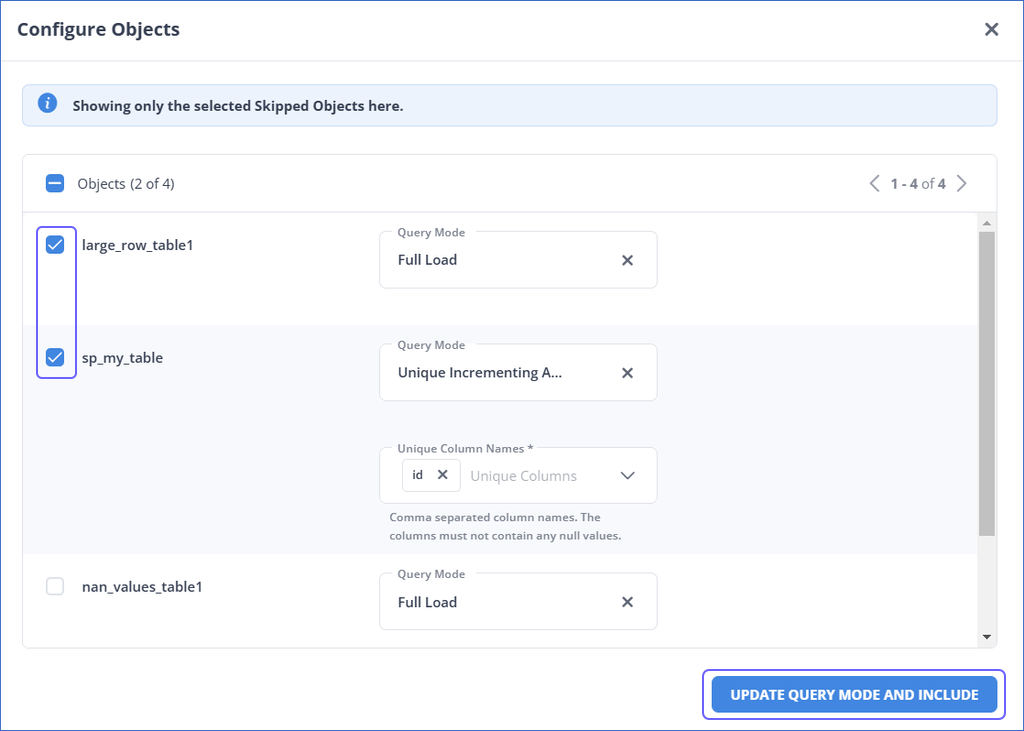The image size is (1024, 731).
Task: Uncheck the large_row_table1 checkbox
Action: [x=55, y=245]
